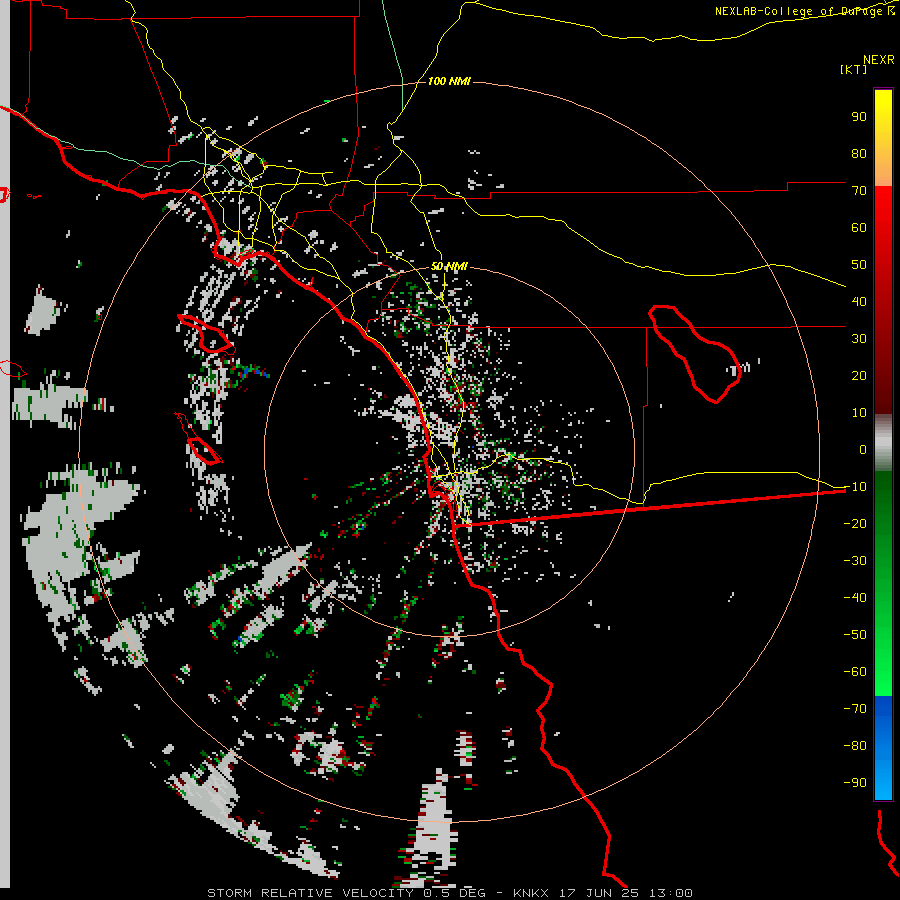Viewport: 900px width, 900px height.
Task: Click the yellow segment of the color bar
Action: 883,138
